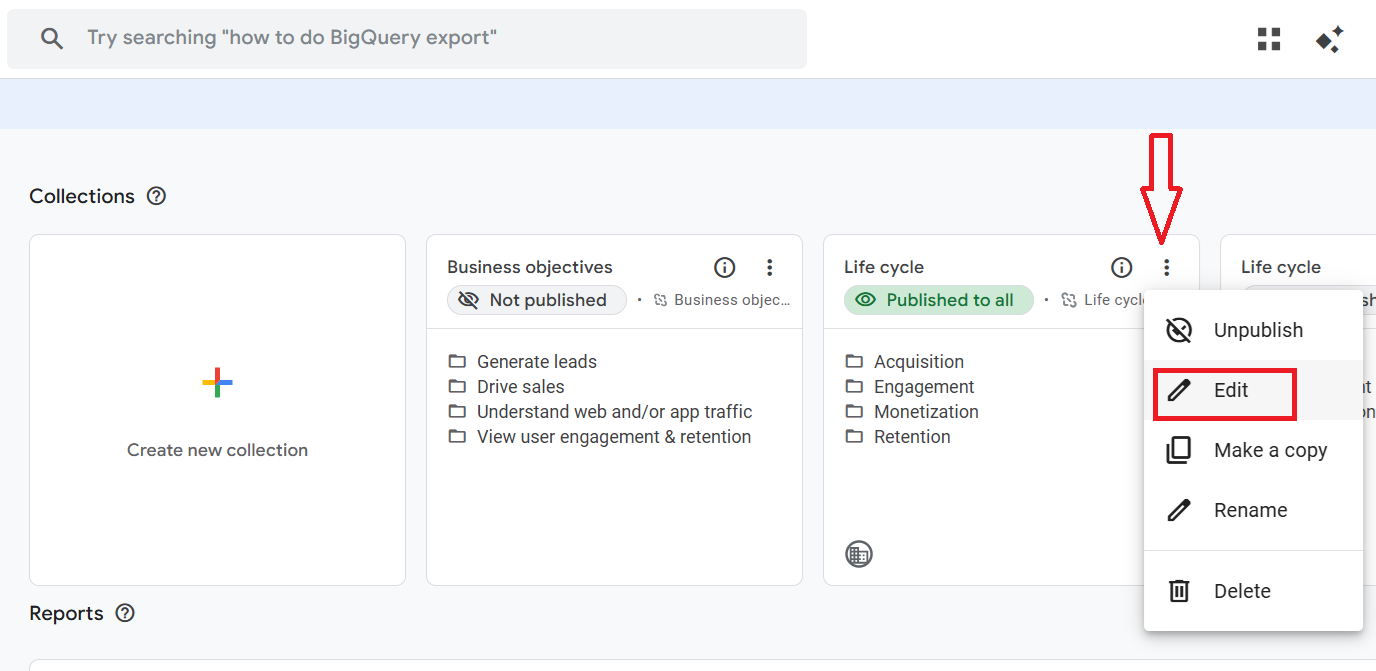This screenshot has height=671, width=1376.
Task: Open Business objectives three-dot menu
Action: coord(769,267)
